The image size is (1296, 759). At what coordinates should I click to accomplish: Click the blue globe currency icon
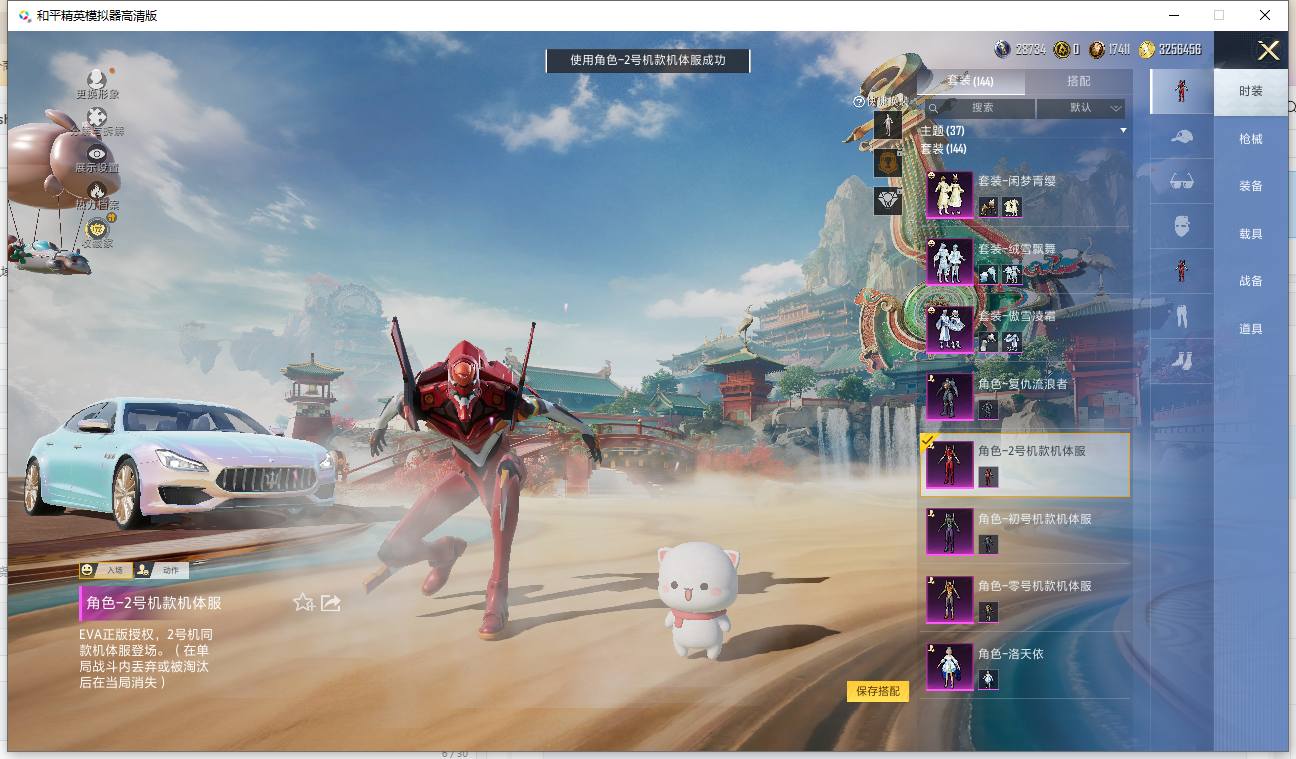[x=1003, y=49]
